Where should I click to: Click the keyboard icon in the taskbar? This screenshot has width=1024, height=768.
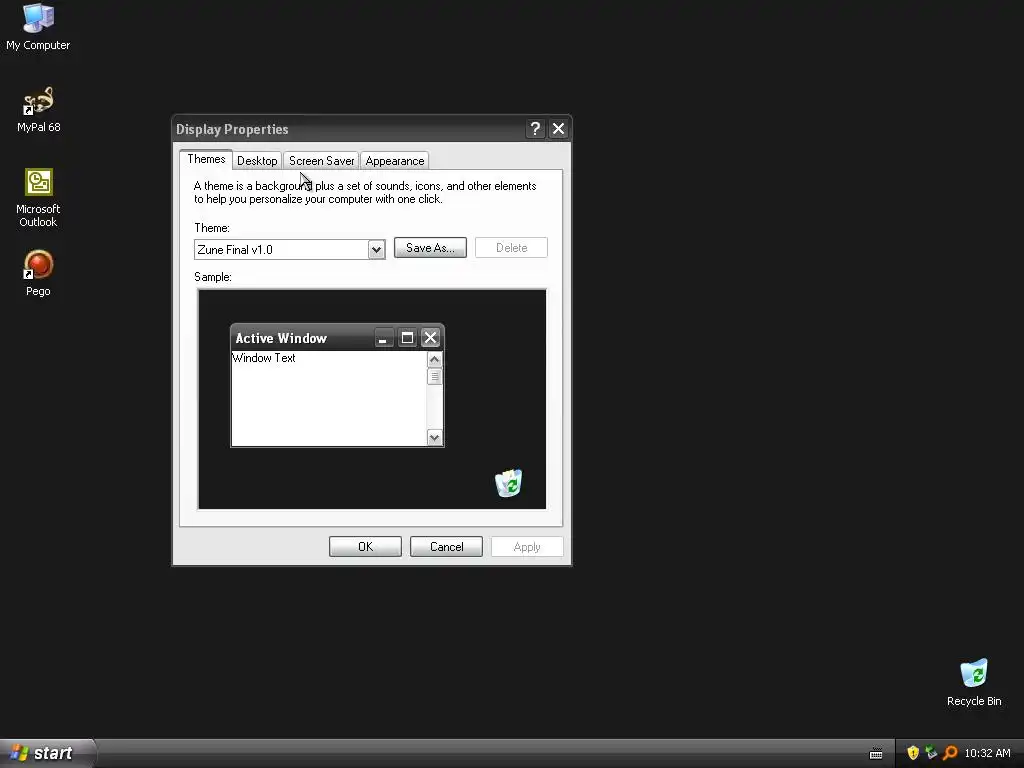pyautogui.click(x=876, y=754)
